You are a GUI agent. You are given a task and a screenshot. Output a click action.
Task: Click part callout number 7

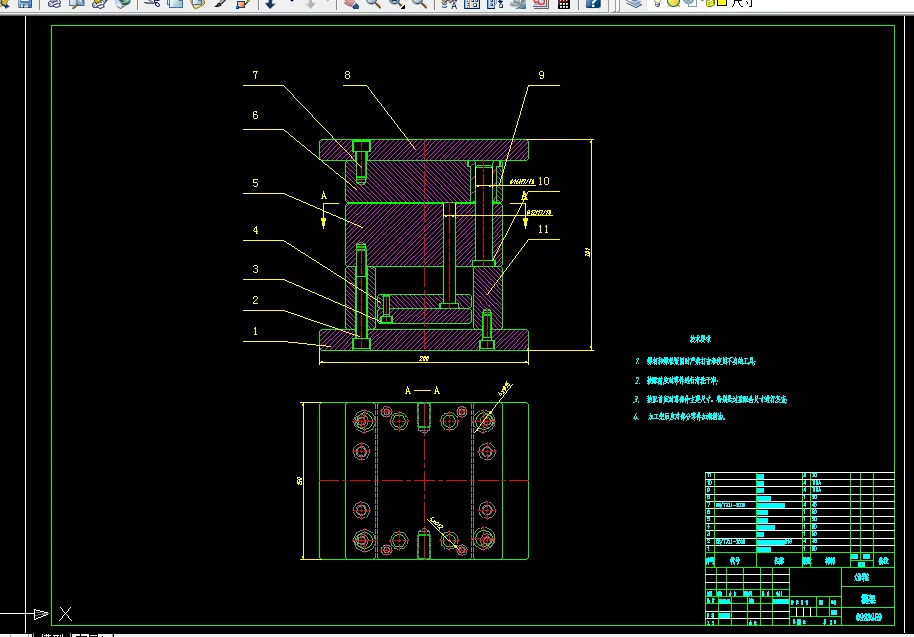pos(255,75)
